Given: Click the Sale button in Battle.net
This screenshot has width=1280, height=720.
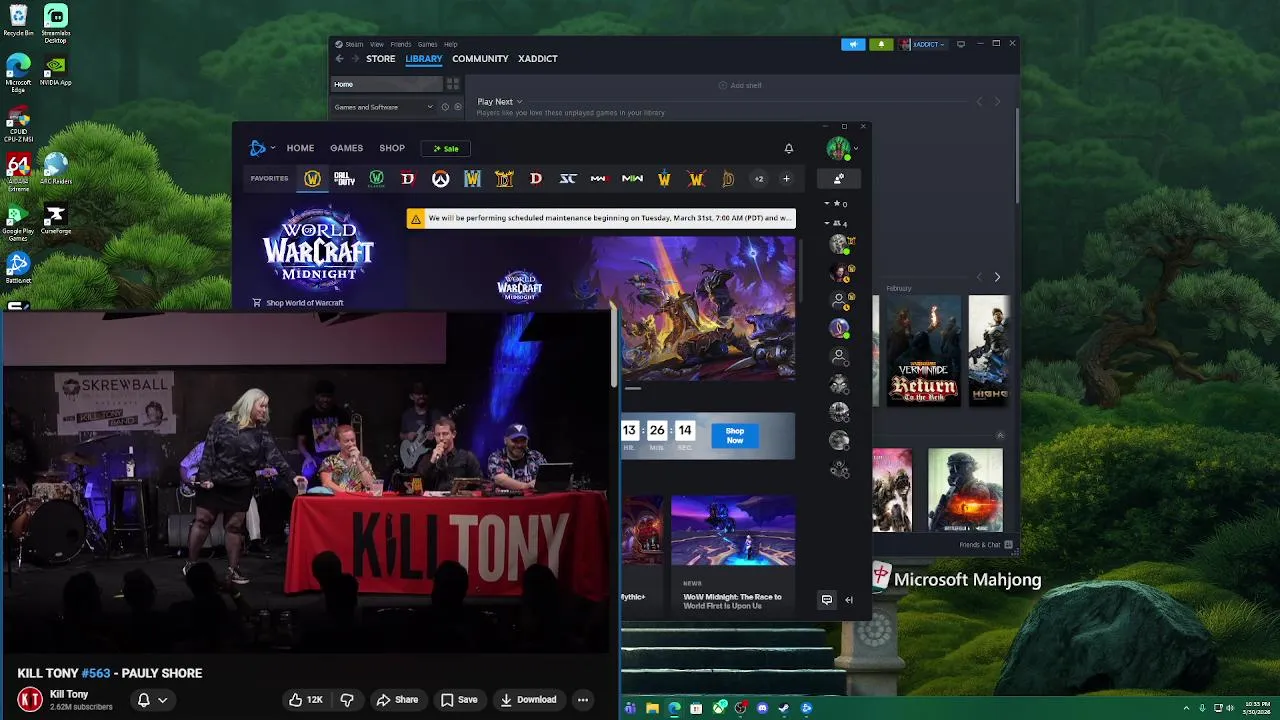Looking at the screenshot, I should [x=446, y=148].
